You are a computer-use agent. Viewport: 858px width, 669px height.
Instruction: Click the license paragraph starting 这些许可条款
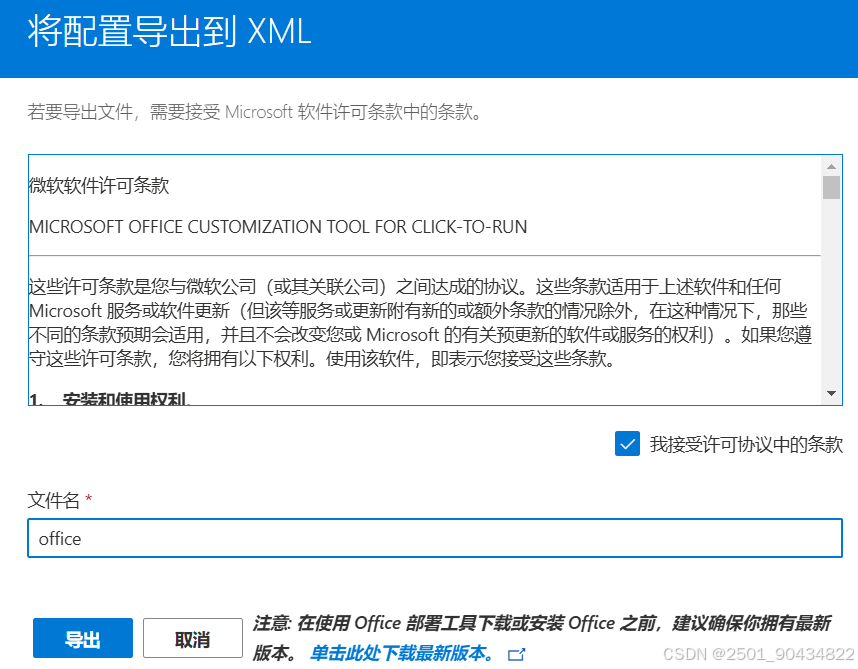[420, 323]
